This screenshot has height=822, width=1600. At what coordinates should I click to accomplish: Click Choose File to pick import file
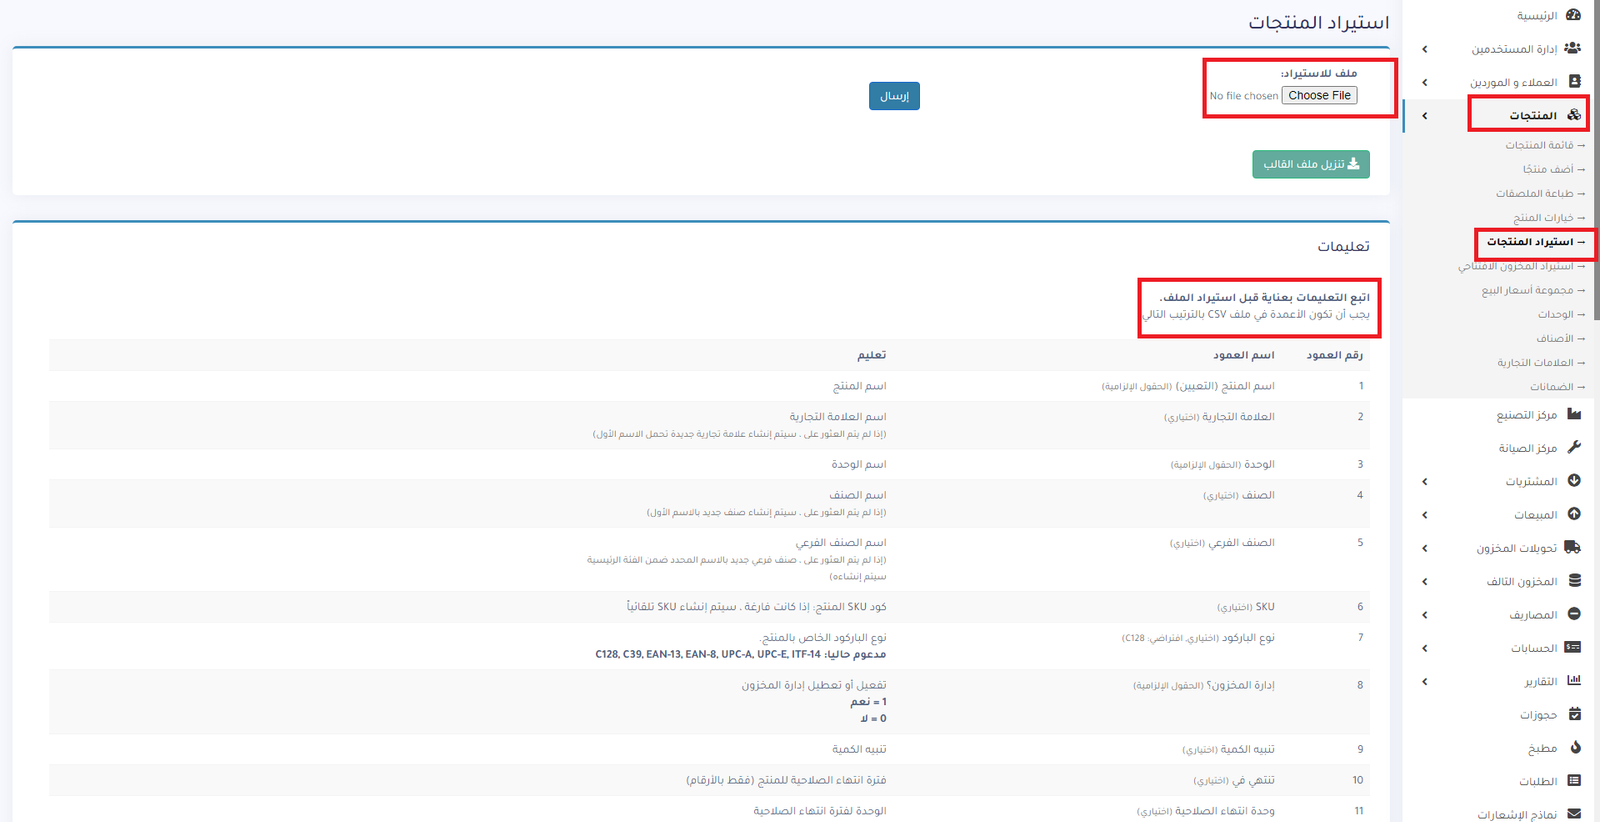pyautogui.click(x=1319, y=96)
